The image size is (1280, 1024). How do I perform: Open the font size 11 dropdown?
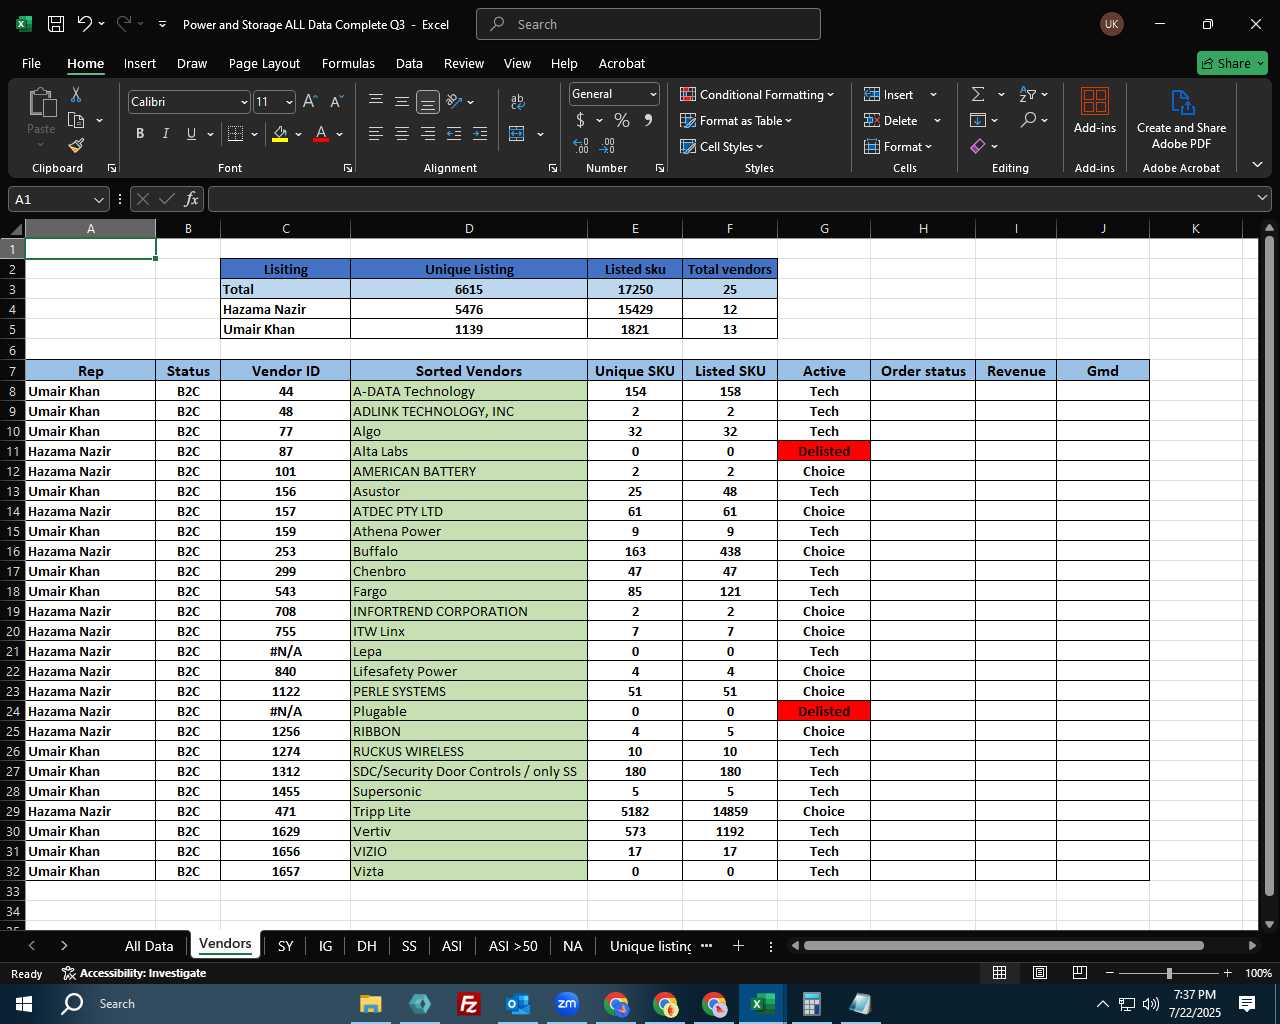289,102
